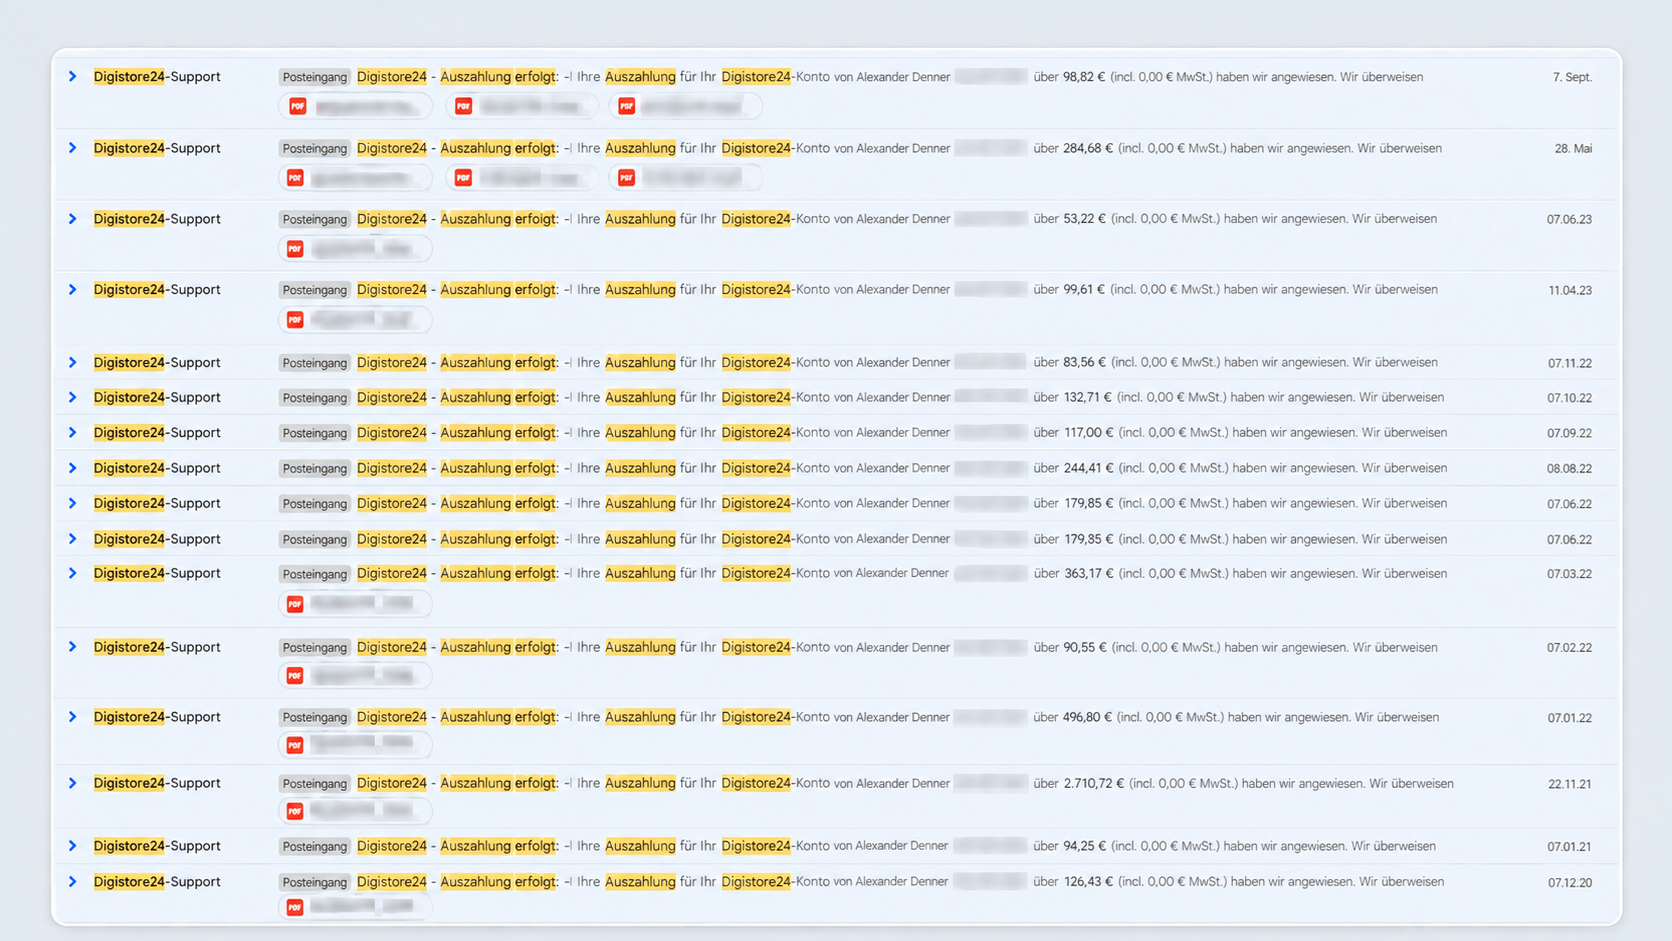This screenshot has height=941, width=1672.
Task: Open first PDF attachment in the 284,68 € email
Action: tap(355, 178)
